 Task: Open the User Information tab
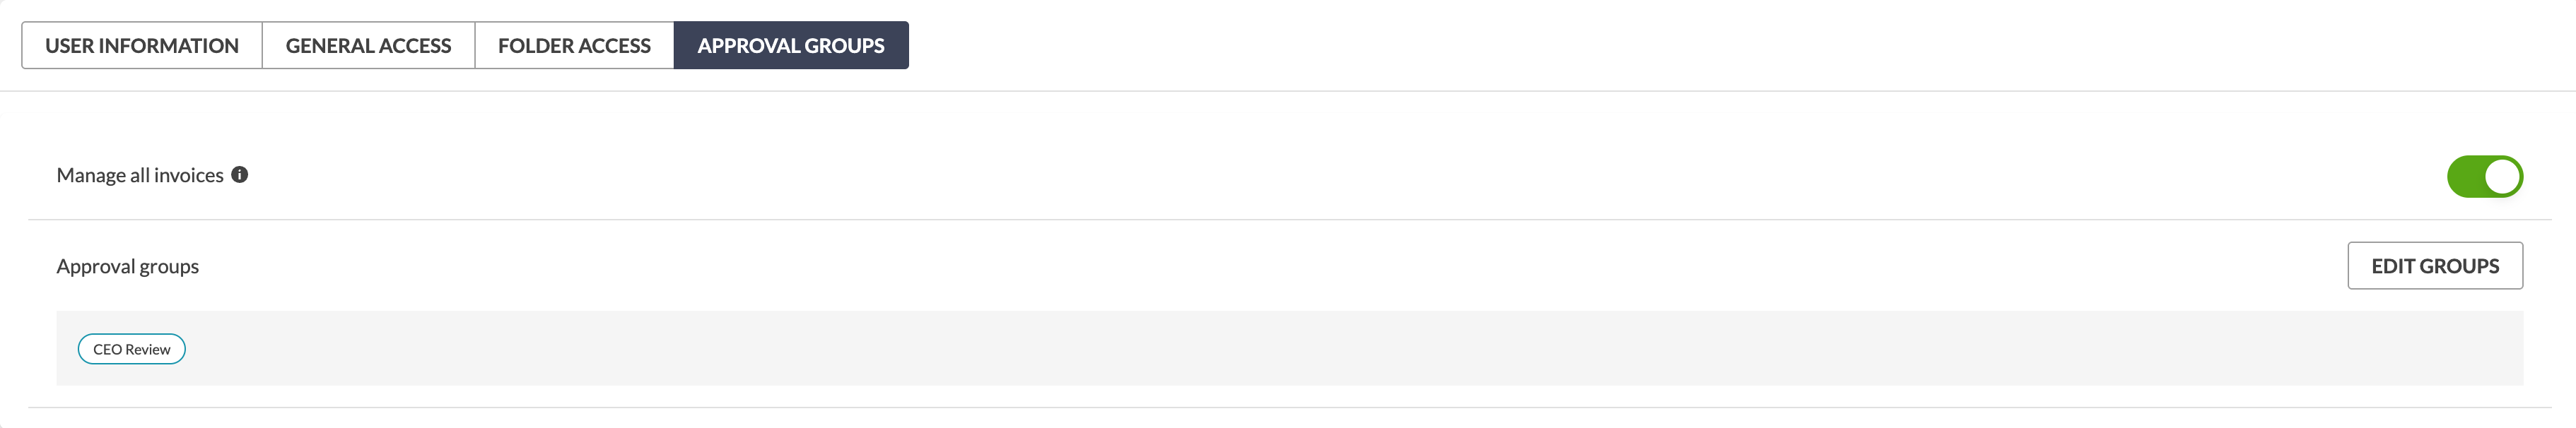coord(142,45)
